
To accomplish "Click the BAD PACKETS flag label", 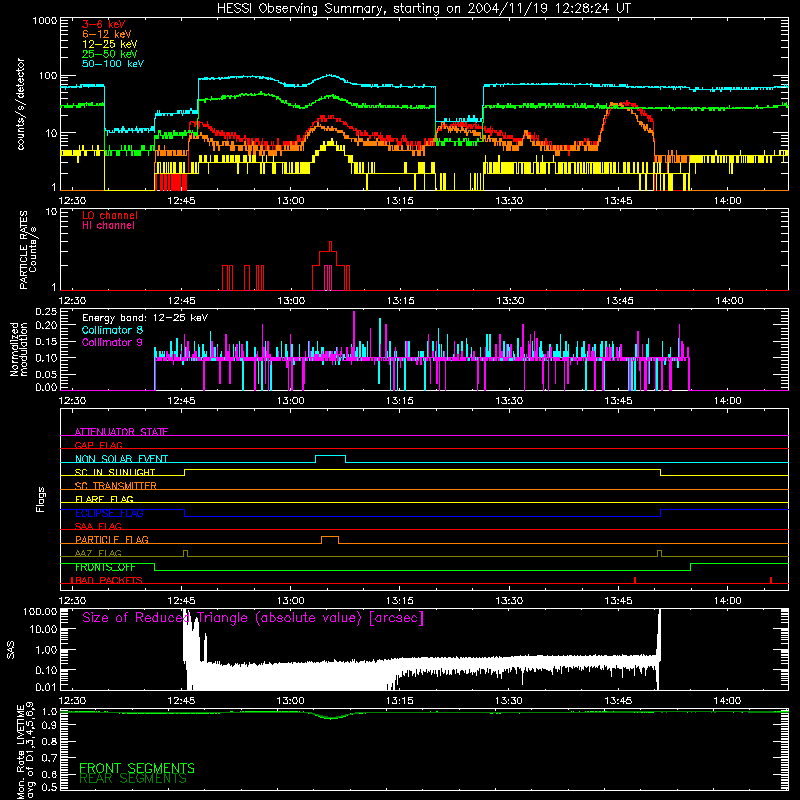I will point(107,581).
